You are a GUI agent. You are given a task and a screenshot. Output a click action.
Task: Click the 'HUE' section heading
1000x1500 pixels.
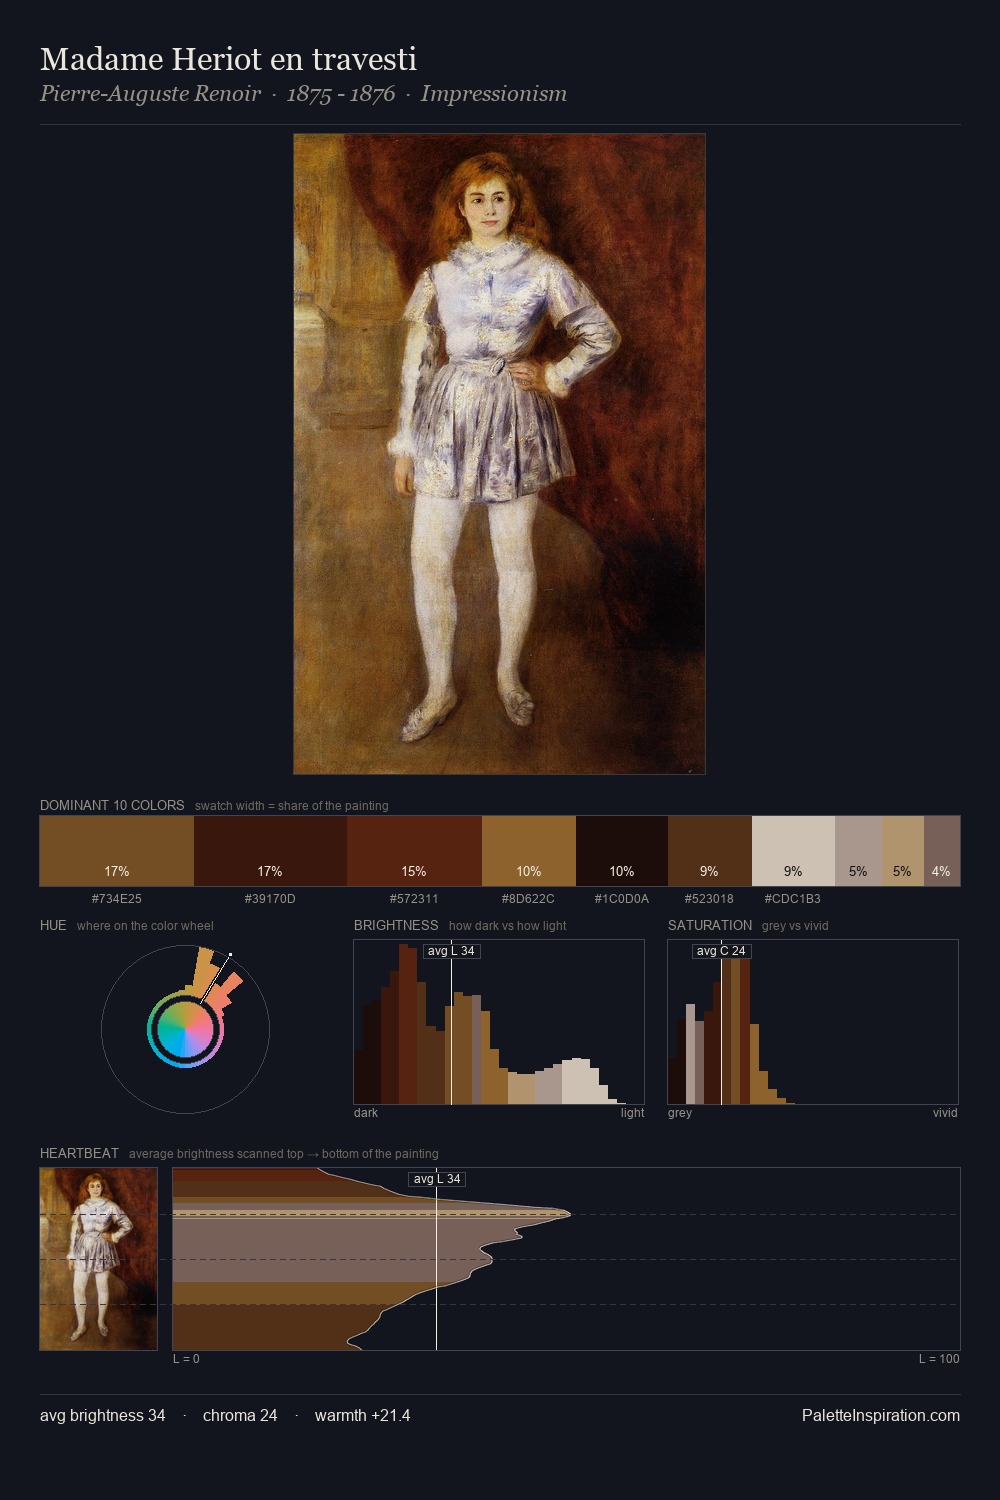pos(53,925)
